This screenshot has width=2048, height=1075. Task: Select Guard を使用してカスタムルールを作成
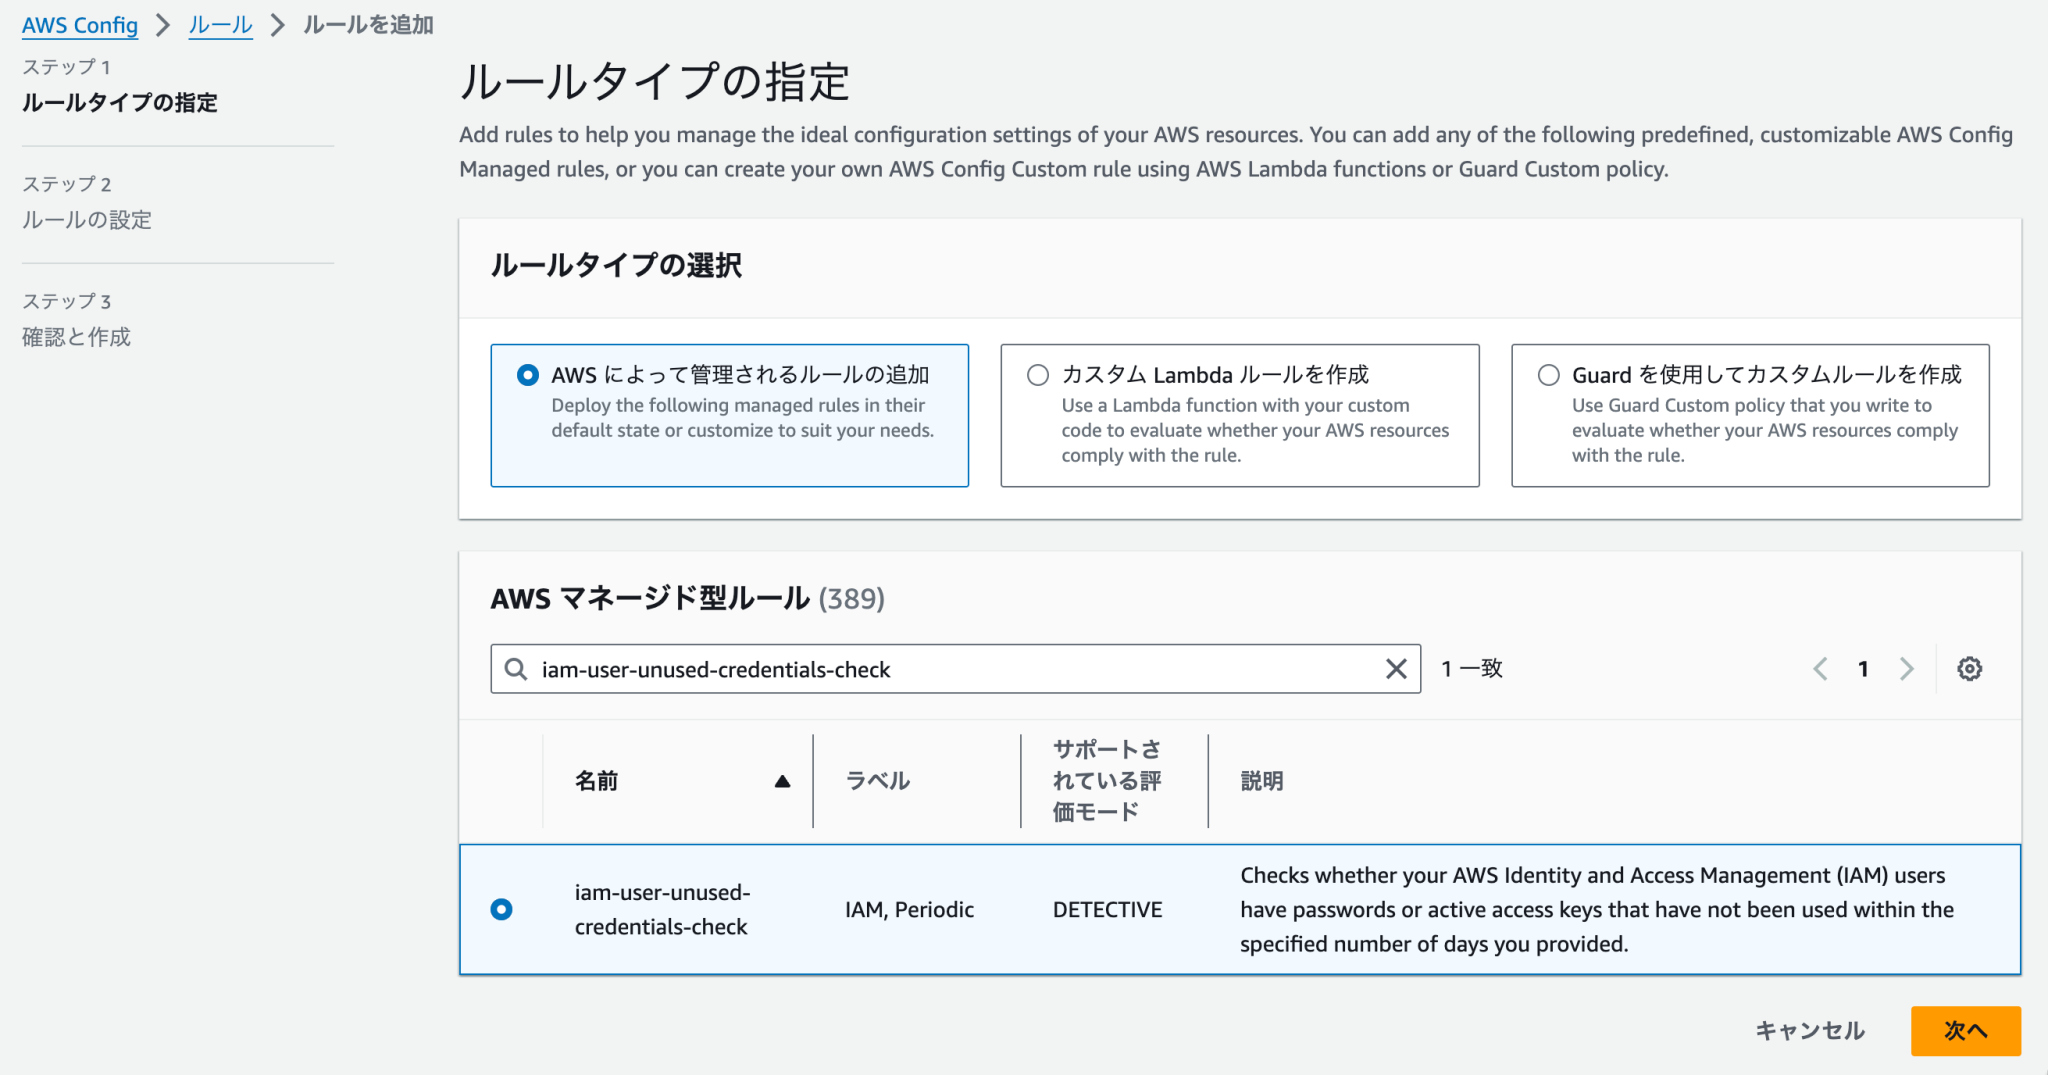coord(1548,375)
